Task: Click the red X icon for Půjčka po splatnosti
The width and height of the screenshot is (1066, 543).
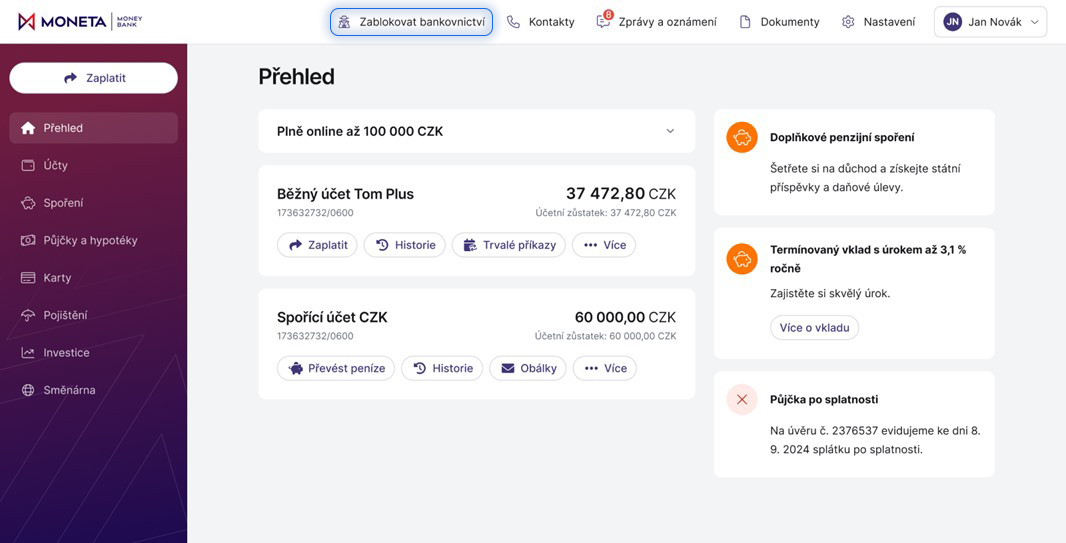Action: [x=742, y=400]
